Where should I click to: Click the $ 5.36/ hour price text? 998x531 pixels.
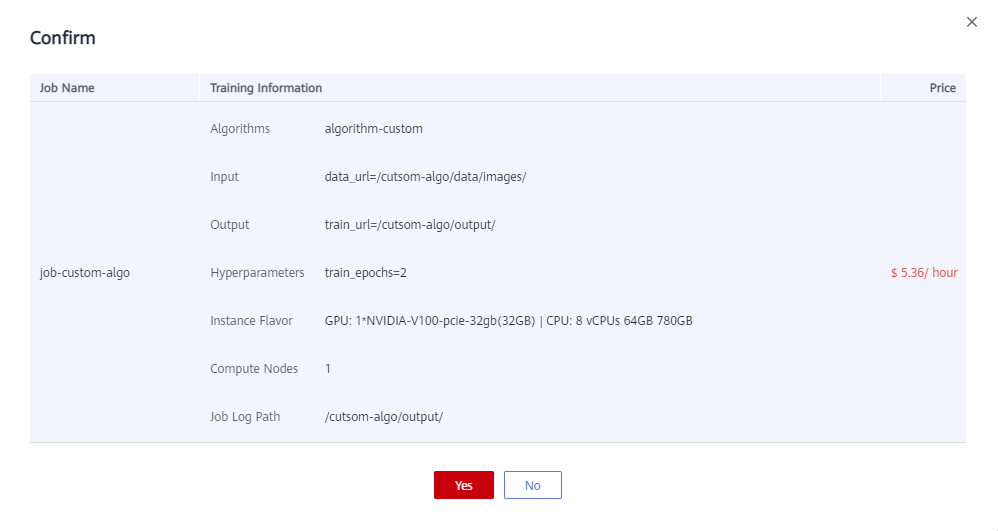[x=923, y=273]
